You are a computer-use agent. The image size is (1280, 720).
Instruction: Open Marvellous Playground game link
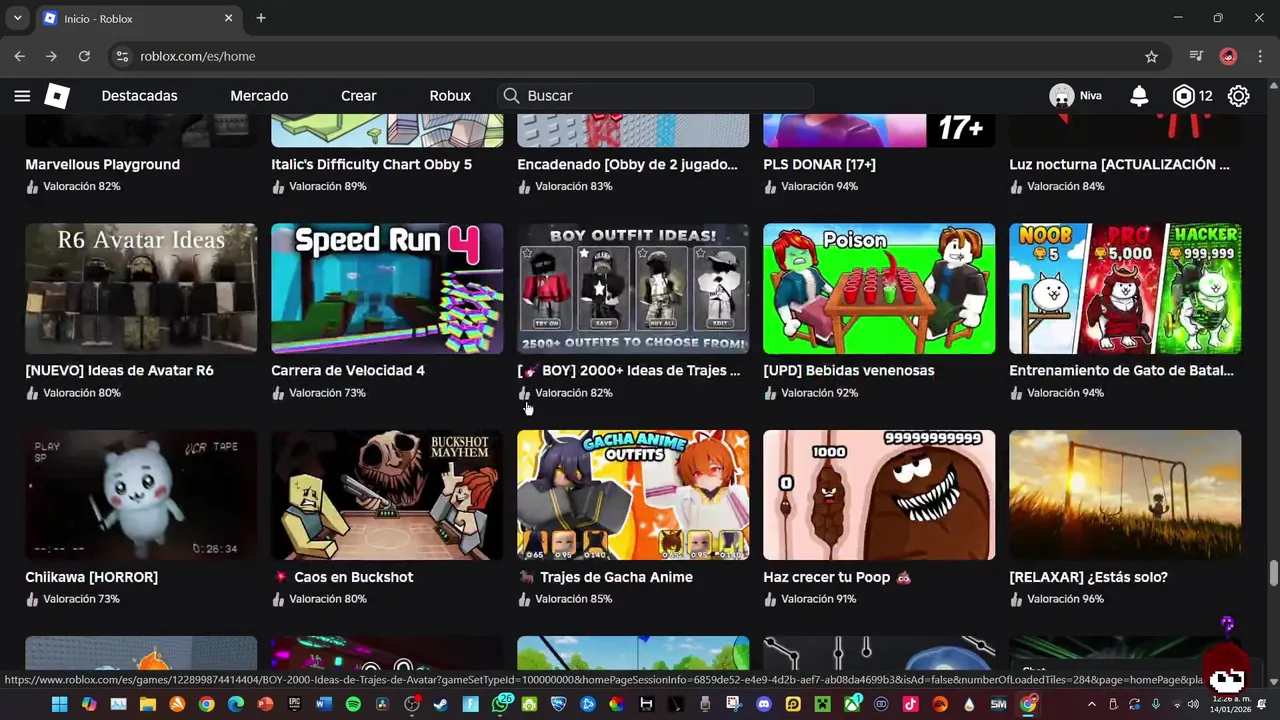[102, 164]
